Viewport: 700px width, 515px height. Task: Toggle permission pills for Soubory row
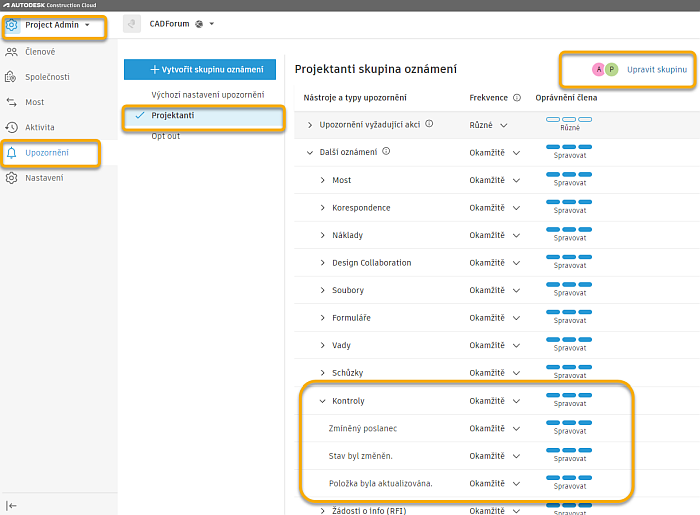[570, 290]
